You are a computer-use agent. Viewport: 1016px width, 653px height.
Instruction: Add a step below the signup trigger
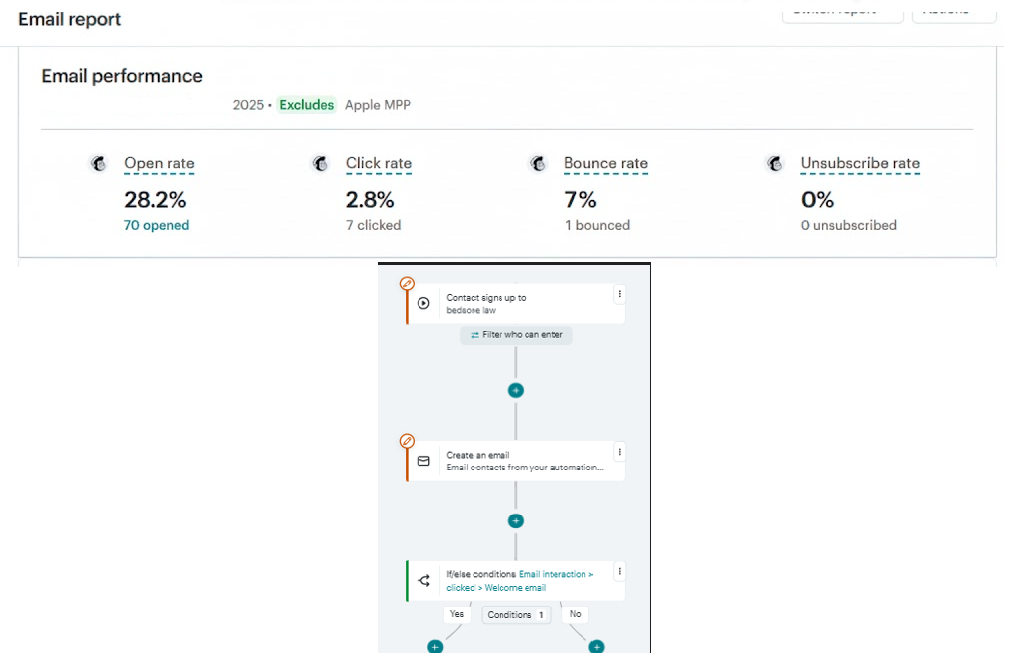pos(516,390)
